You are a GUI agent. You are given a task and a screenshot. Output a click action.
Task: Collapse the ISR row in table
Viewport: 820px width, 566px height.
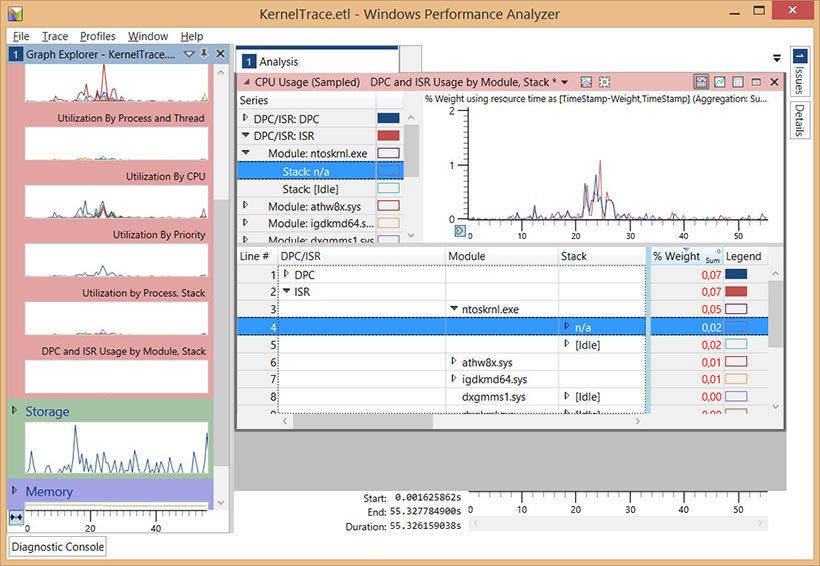(x=286, y=291)
